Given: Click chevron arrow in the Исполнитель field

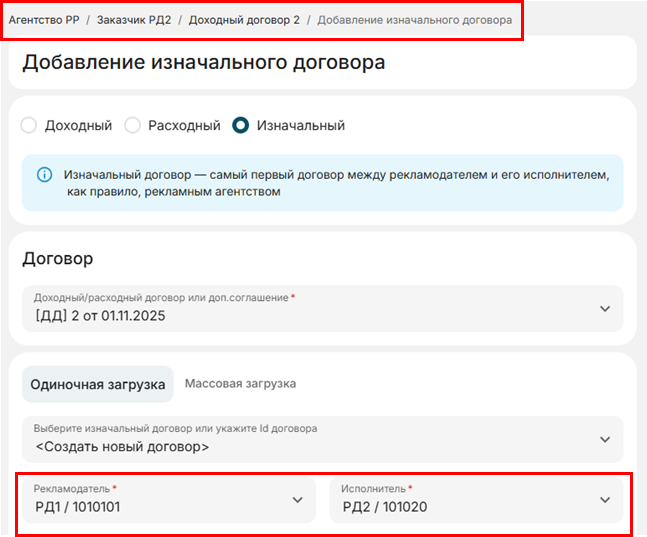Looking at the screenshot, I should pyautogui.click(x=604, y=499).
